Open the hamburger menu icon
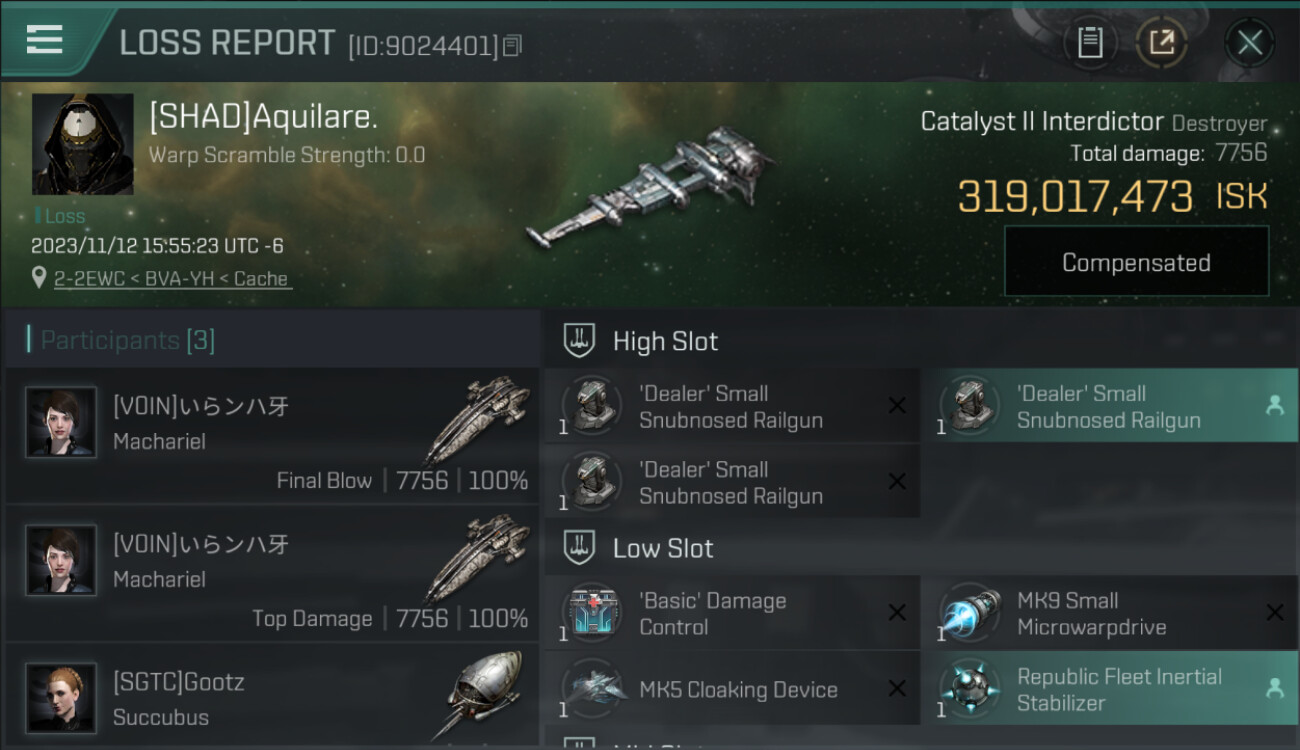1300x750 pixels. [x=44, y=39]
